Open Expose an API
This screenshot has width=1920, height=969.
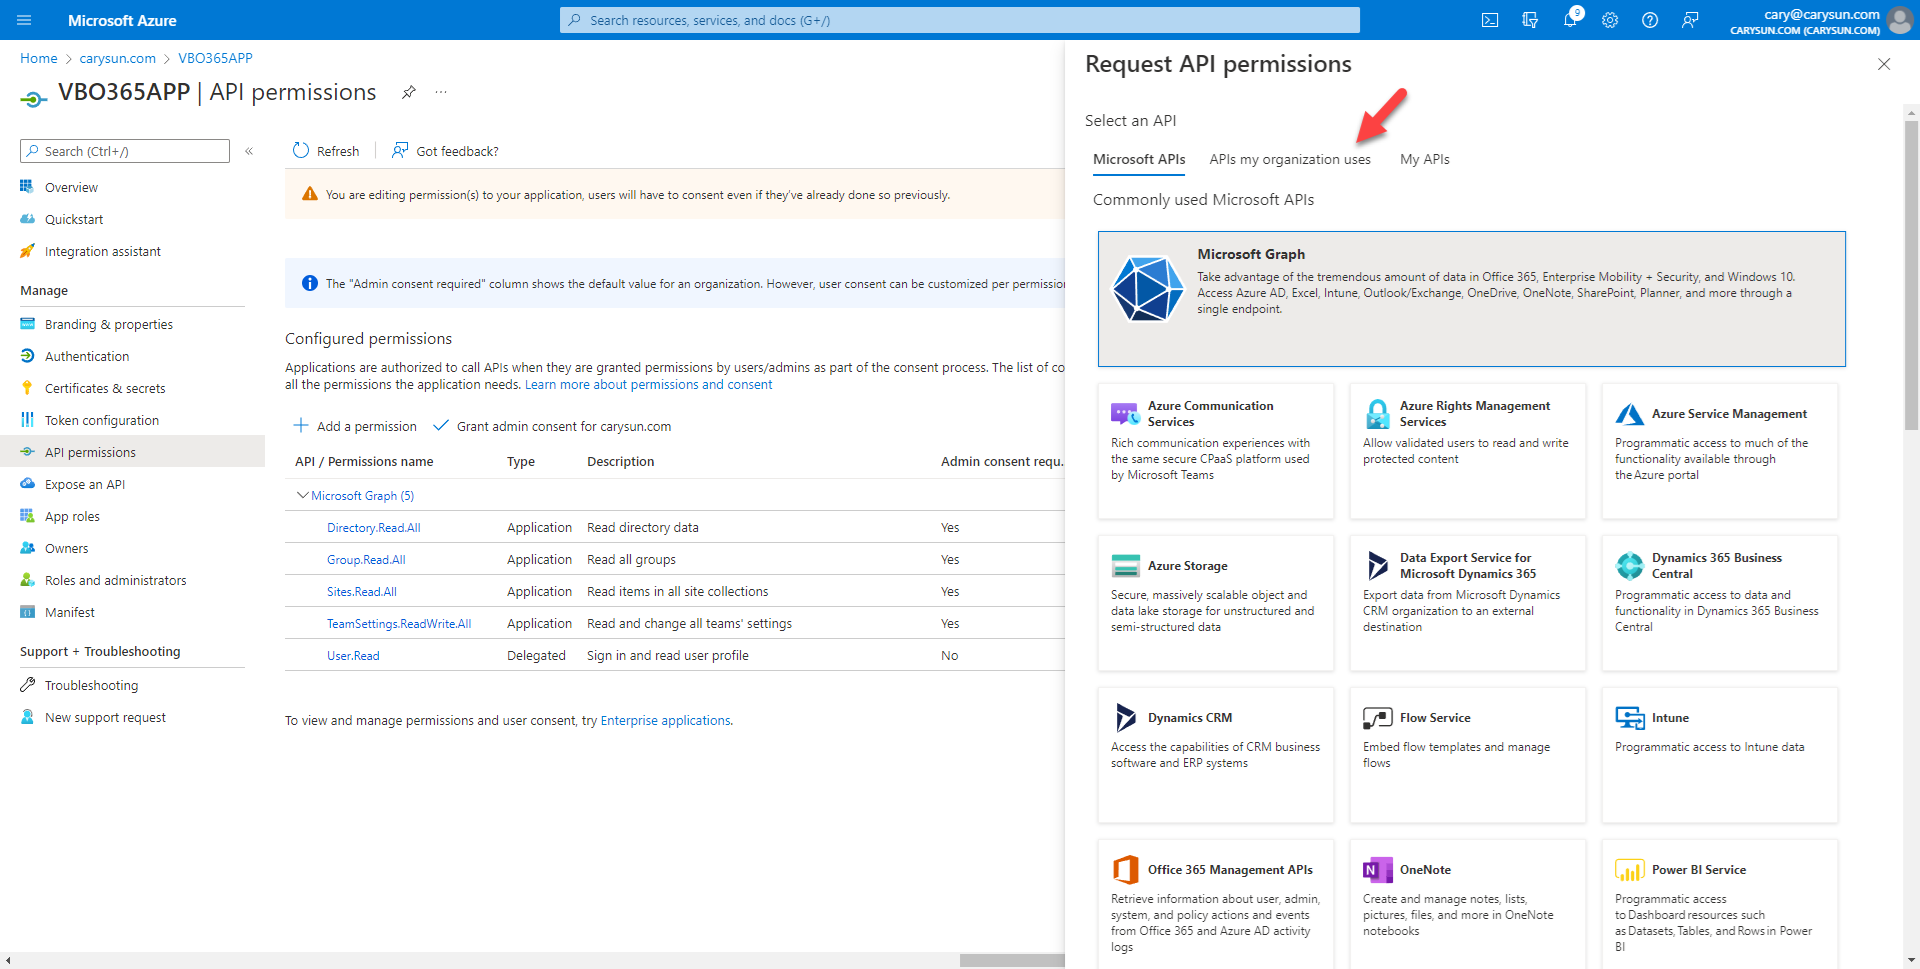(x=85, y=484)
